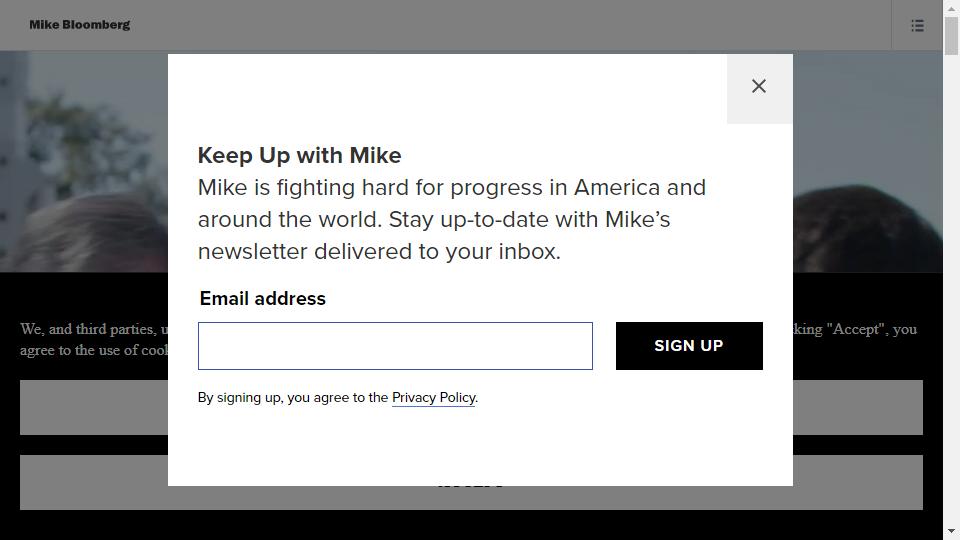Open the Privacy Policy link
Viewport: 960px width, 540px height.
pos(433,398)
